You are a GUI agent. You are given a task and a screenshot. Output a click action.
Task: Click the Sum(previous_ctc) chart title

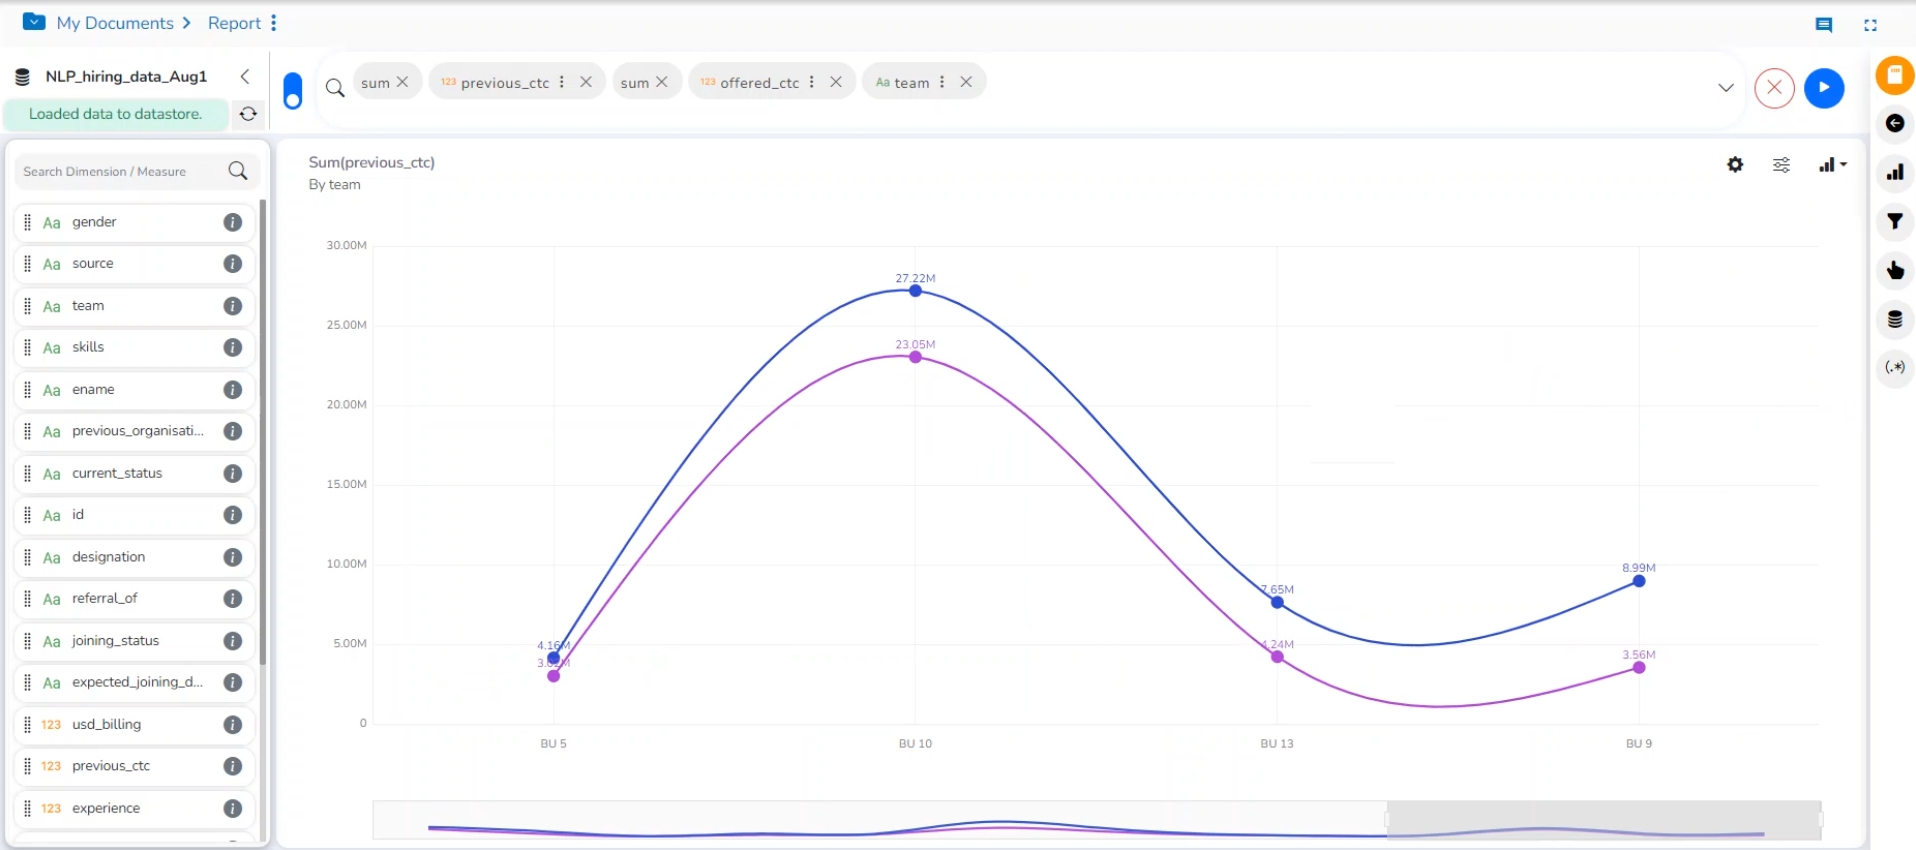372,162
